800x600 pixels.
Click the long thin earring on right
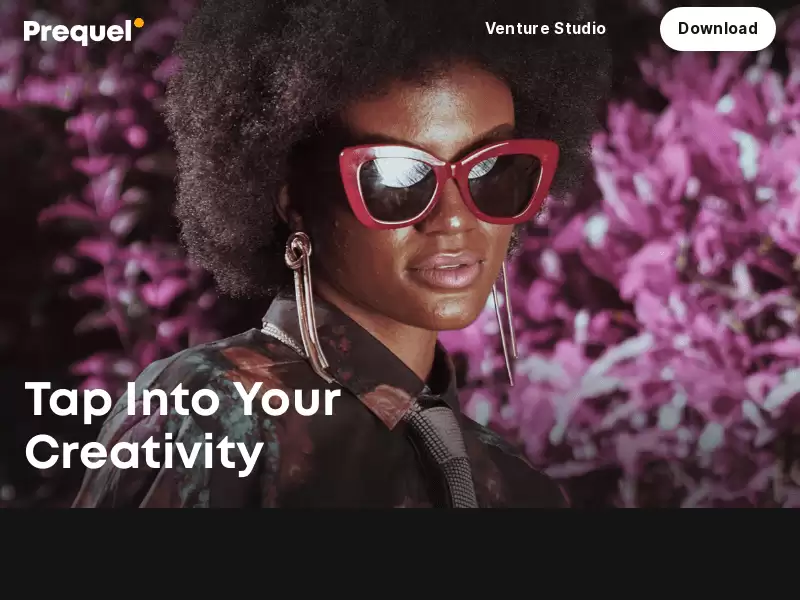(x=505, y=323)
